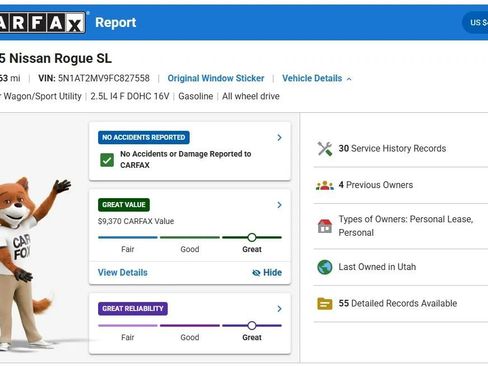Click the value slider knob at Great
Screen dimensions: 488x366
click(x=252, y=237)
